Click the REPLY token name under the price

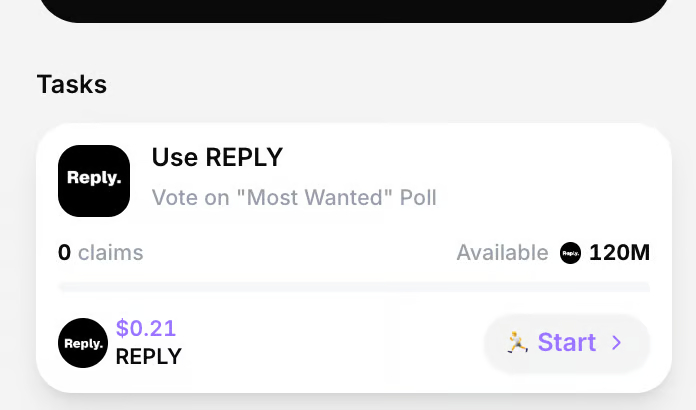coord(149,356)
